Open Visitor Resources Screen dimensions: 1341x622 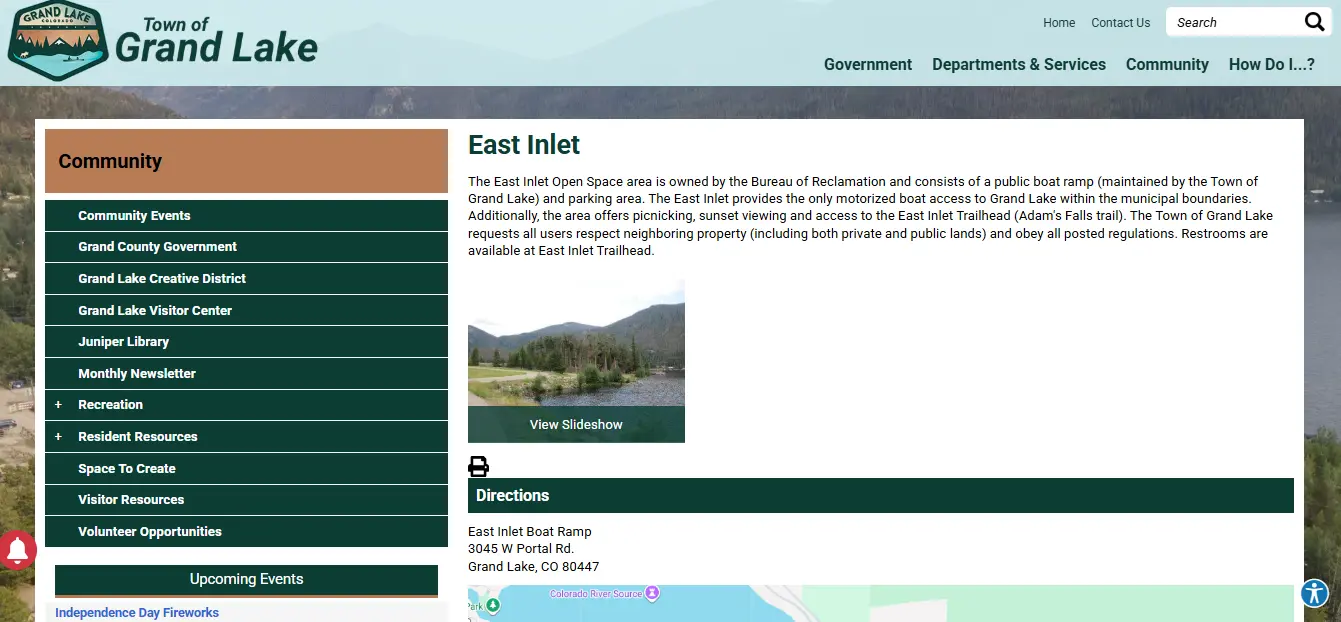click(x=246, y=500)
